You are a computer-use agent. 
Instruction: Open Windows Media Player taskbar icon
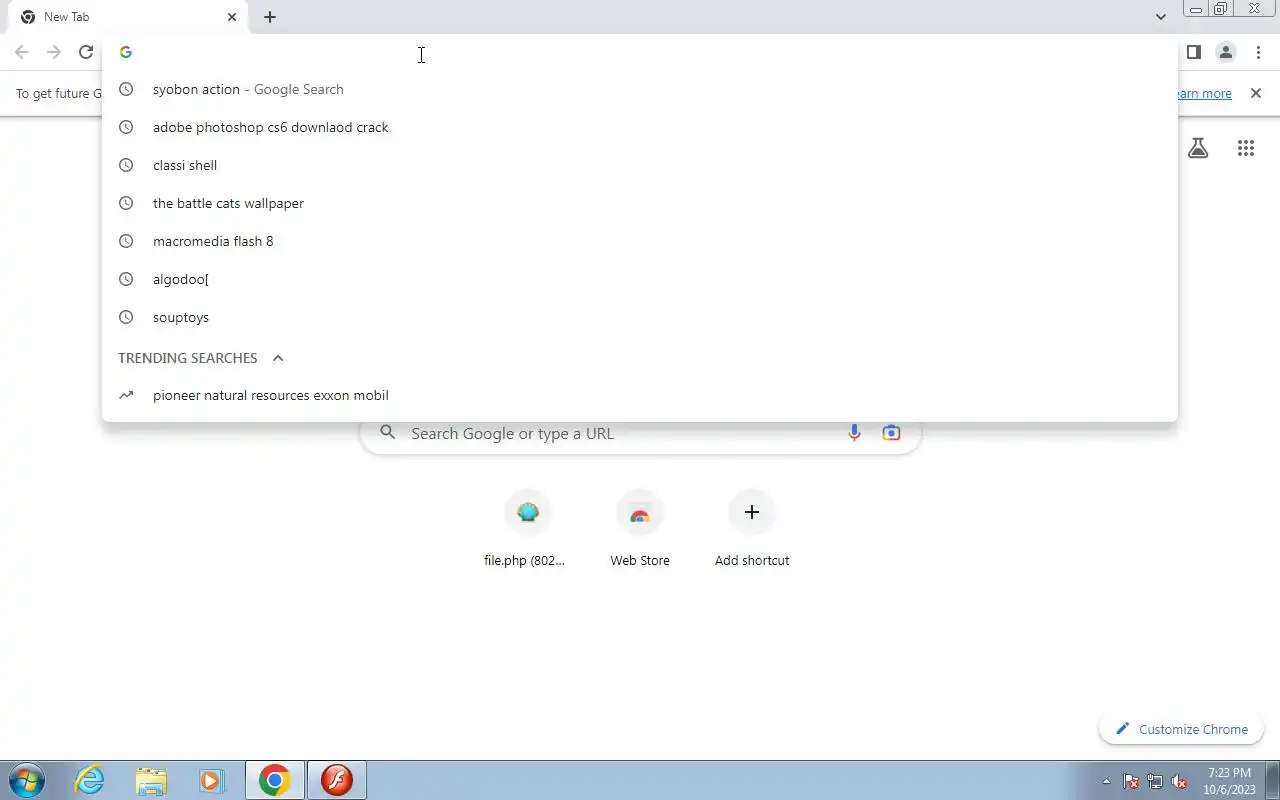point(211,780)
